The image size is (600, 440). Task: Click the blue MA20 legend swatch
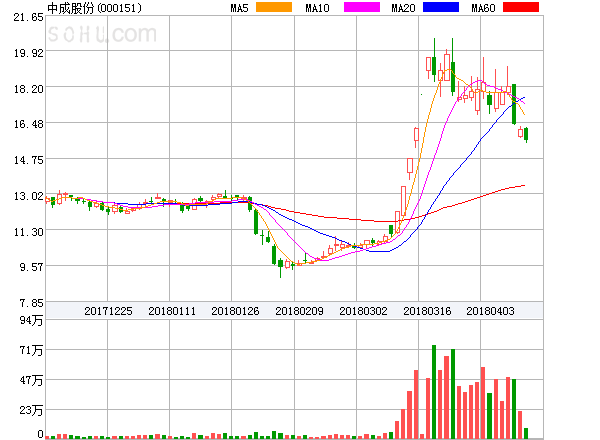[441, 7]
